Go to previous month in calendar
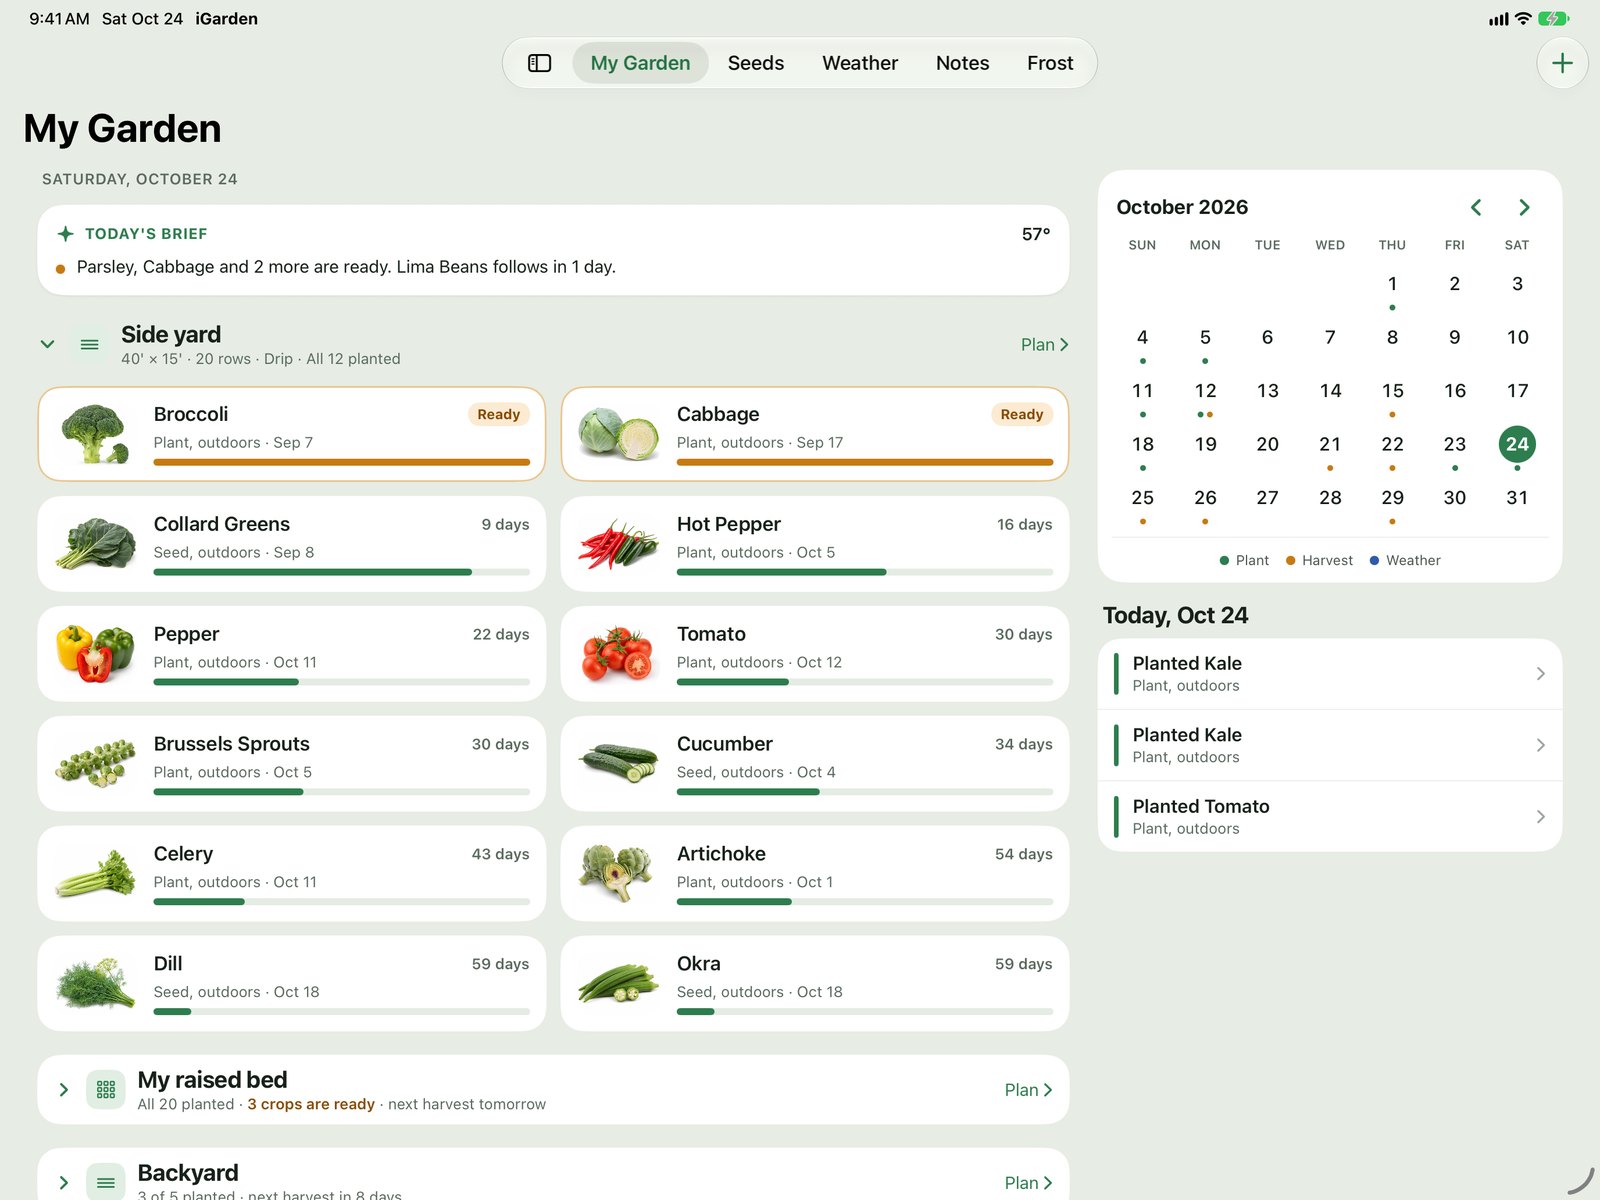Image resolution: width=1600 pixels, height=1200 pixels. [1476, 207]
